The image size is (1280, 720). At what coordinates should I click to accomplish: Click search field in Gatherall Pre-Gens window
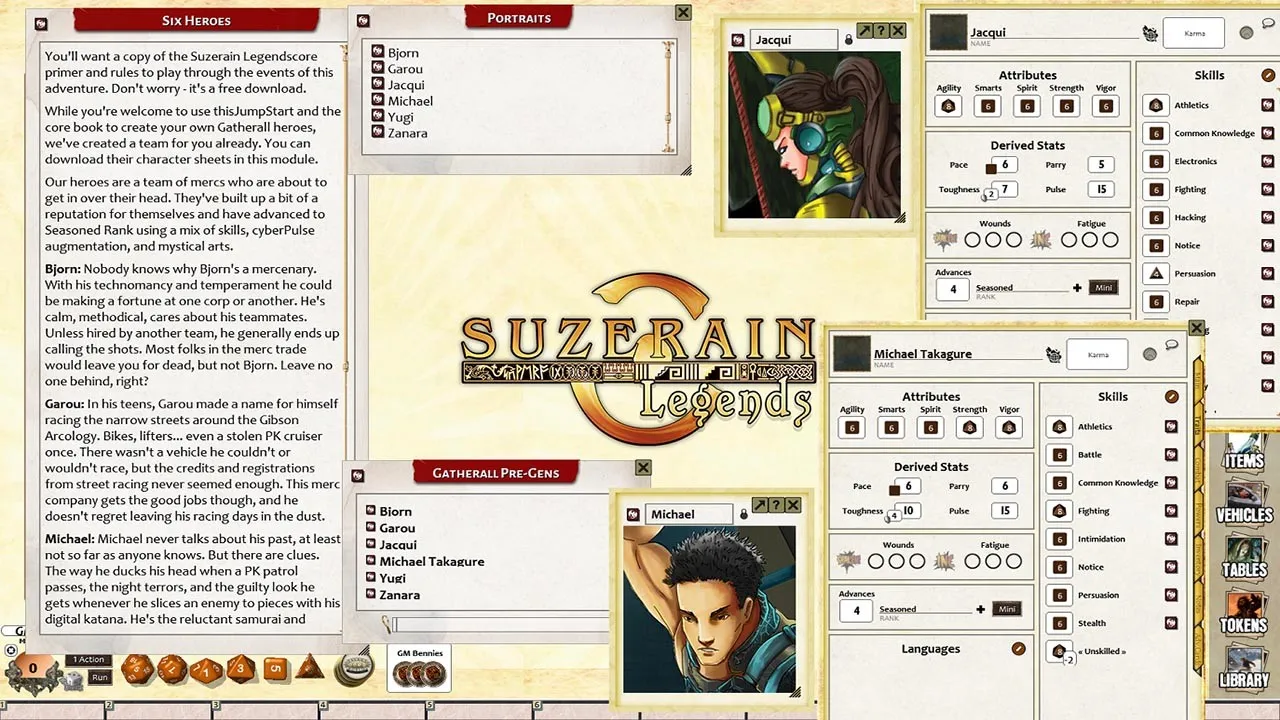500,625
